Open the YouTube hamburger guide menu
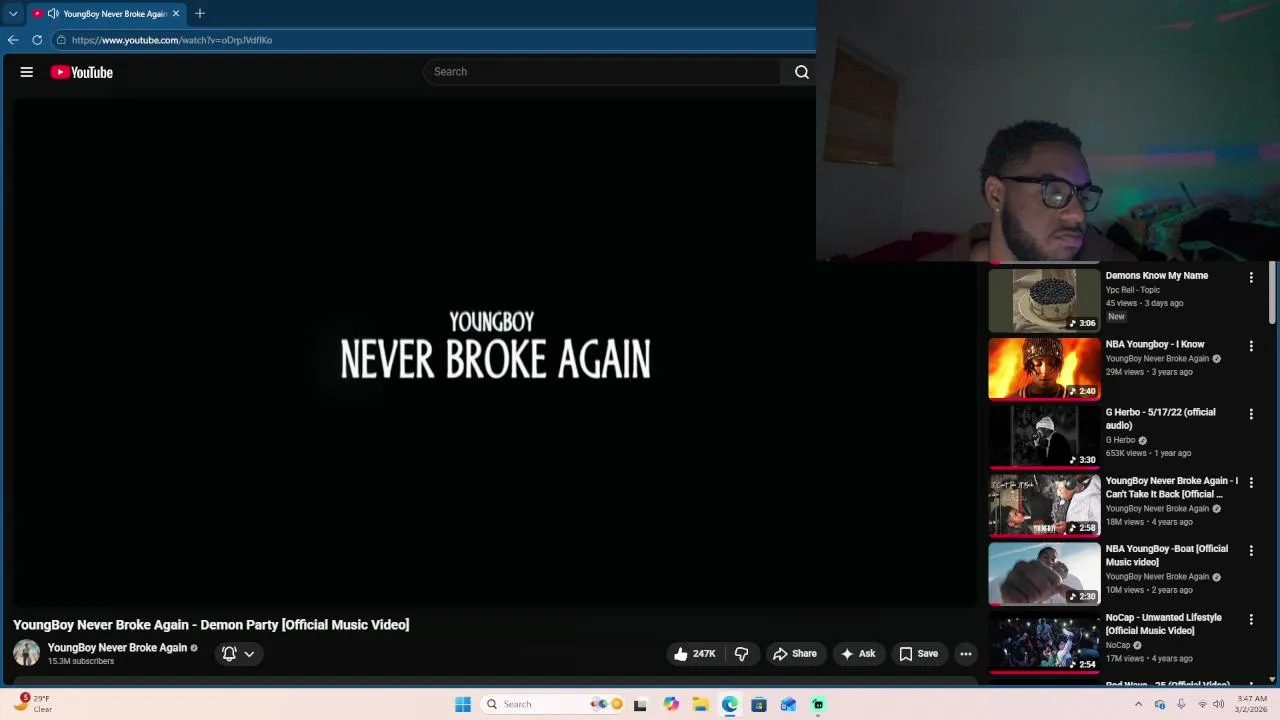Screen dimensions: 1280x720 (27, 72)
